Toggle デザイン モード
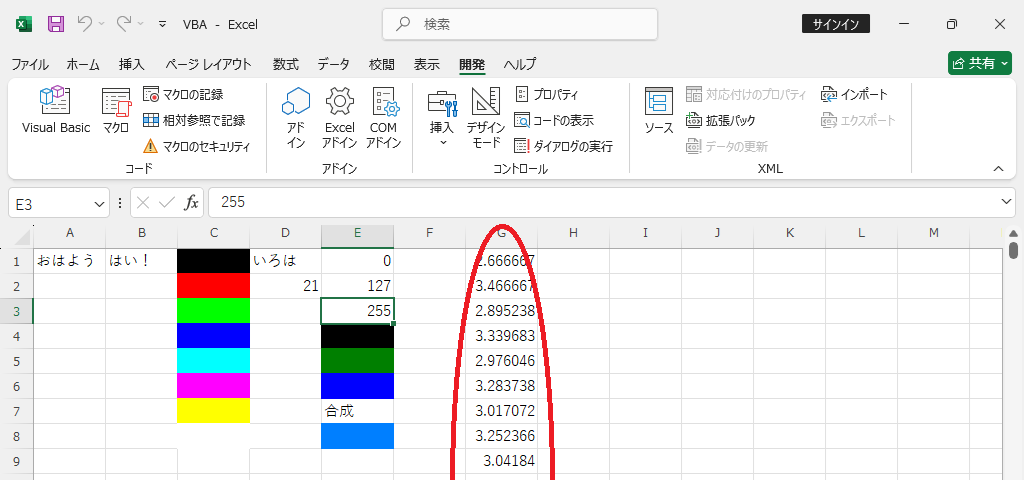 (485, 118)
